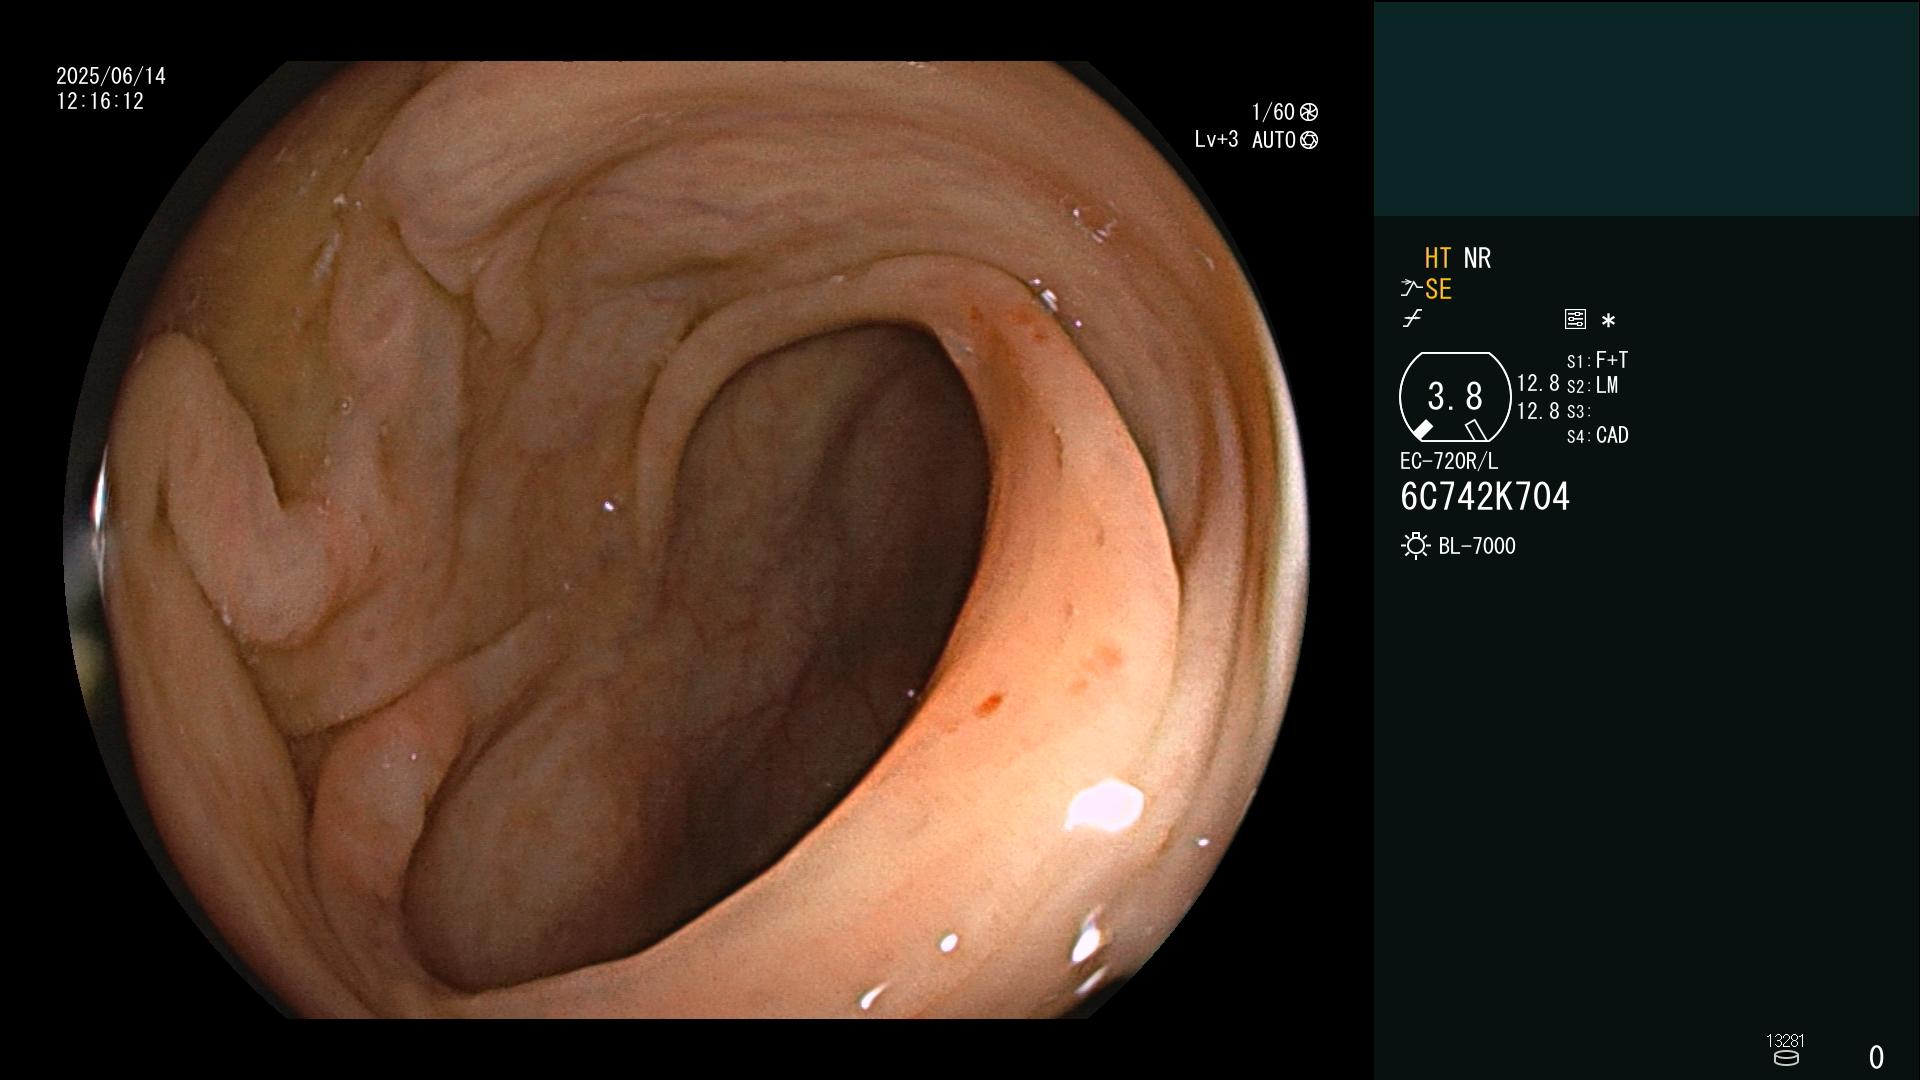Click the shutter icon beside 1/60
The width and height of the screenshot is (1920, 1080).
point(1309,112)
